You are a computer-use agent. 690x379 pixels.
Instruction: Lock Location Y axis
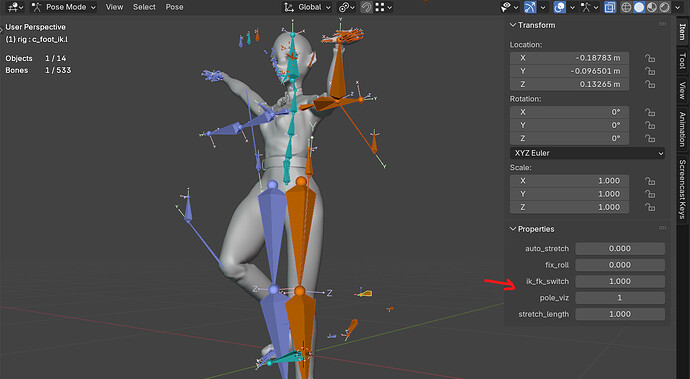click(x=650, y=71)
